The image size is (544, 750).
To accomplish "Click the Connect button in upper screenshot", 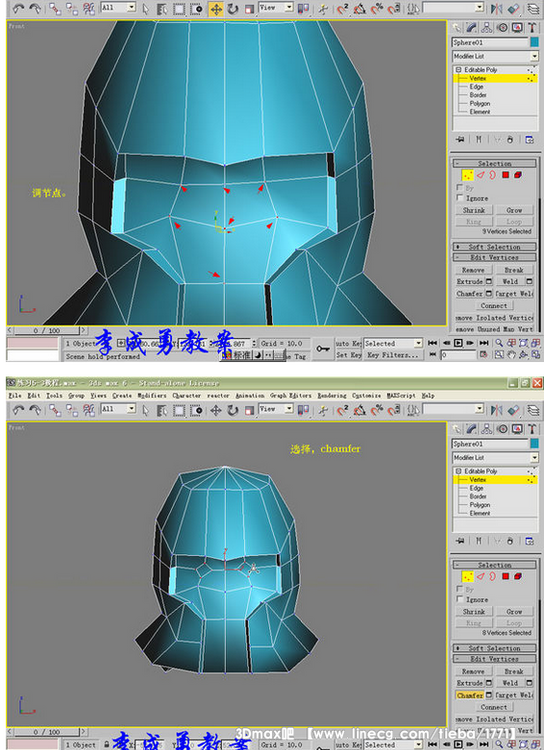I will click(494, 306).
